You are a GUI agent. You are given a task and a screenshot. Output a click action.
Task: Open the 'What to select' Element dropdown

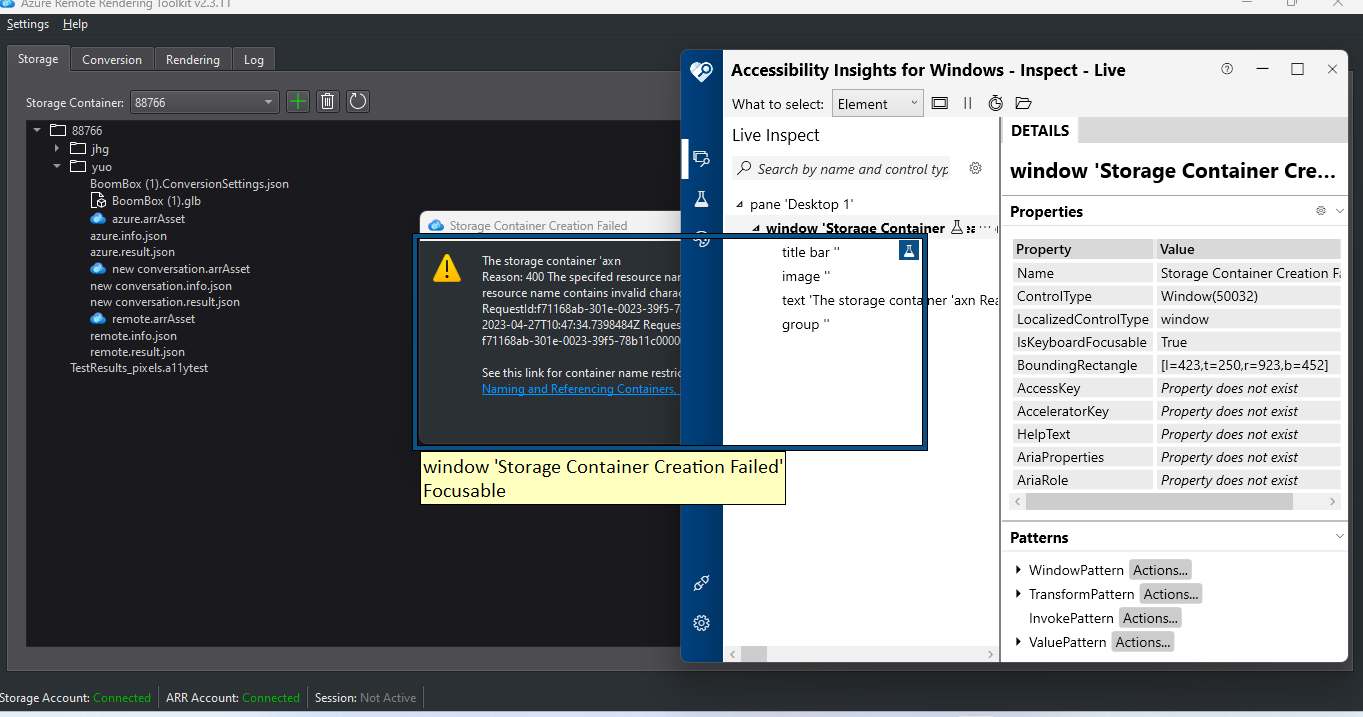877,103
